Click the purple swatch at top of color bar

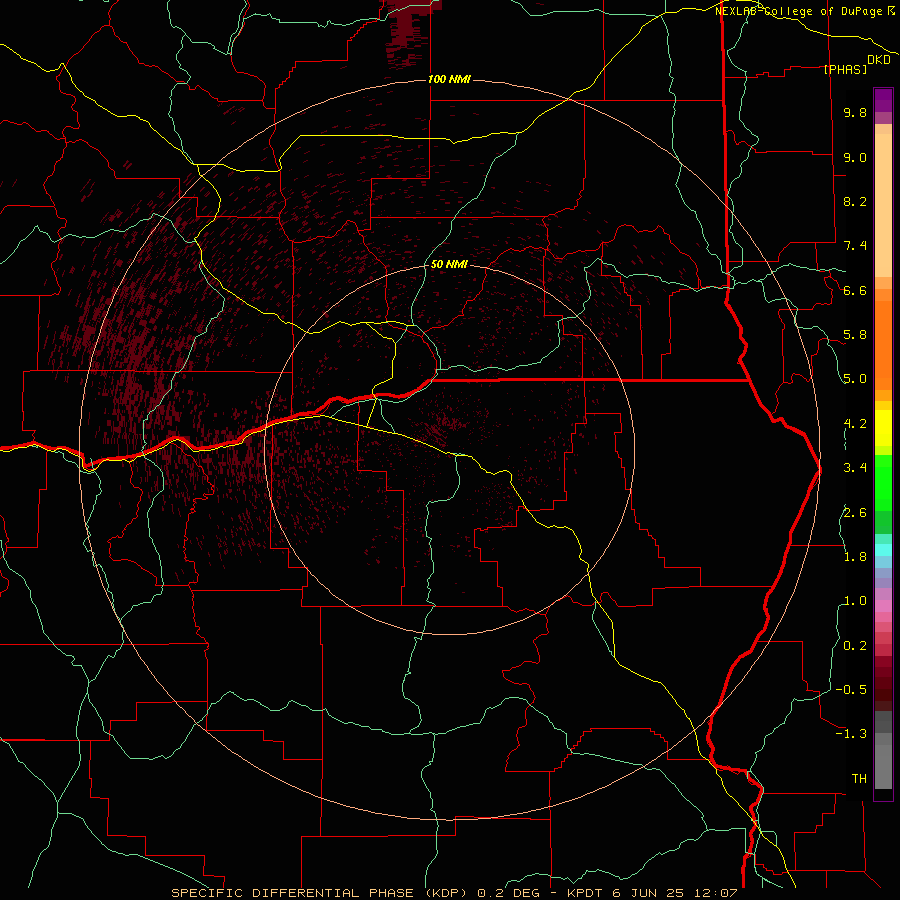point(883,100)
